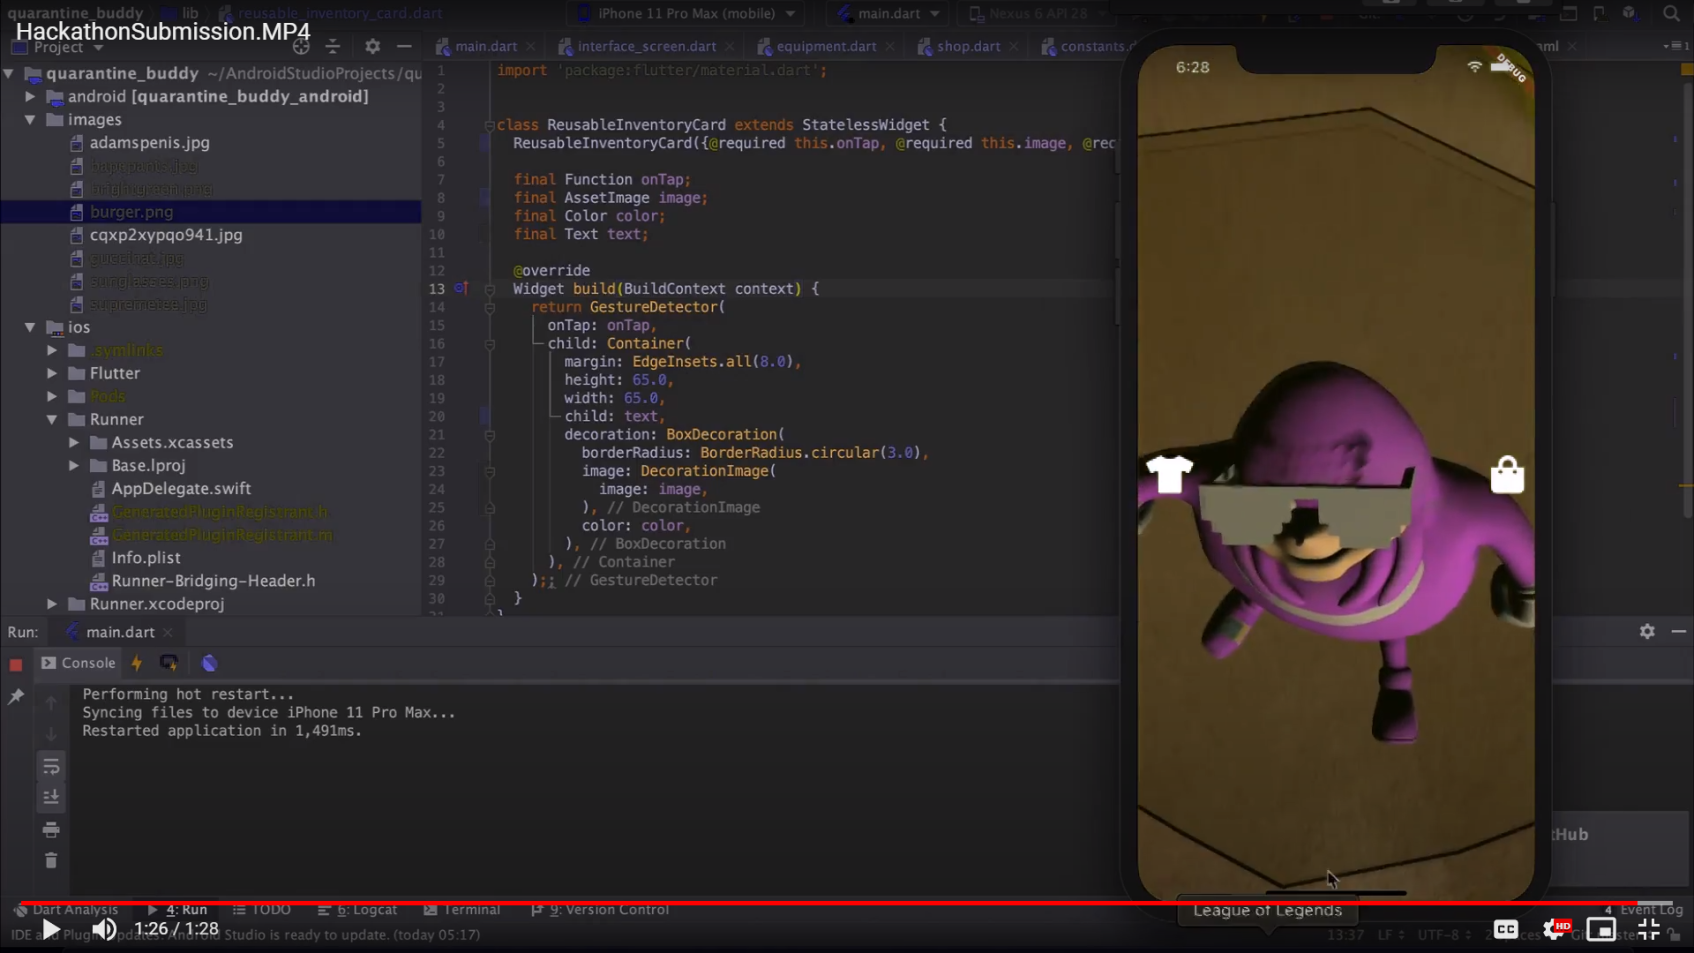1694x953 pixels.
Task: Hide the Project tool window
Action: point(404,47)
